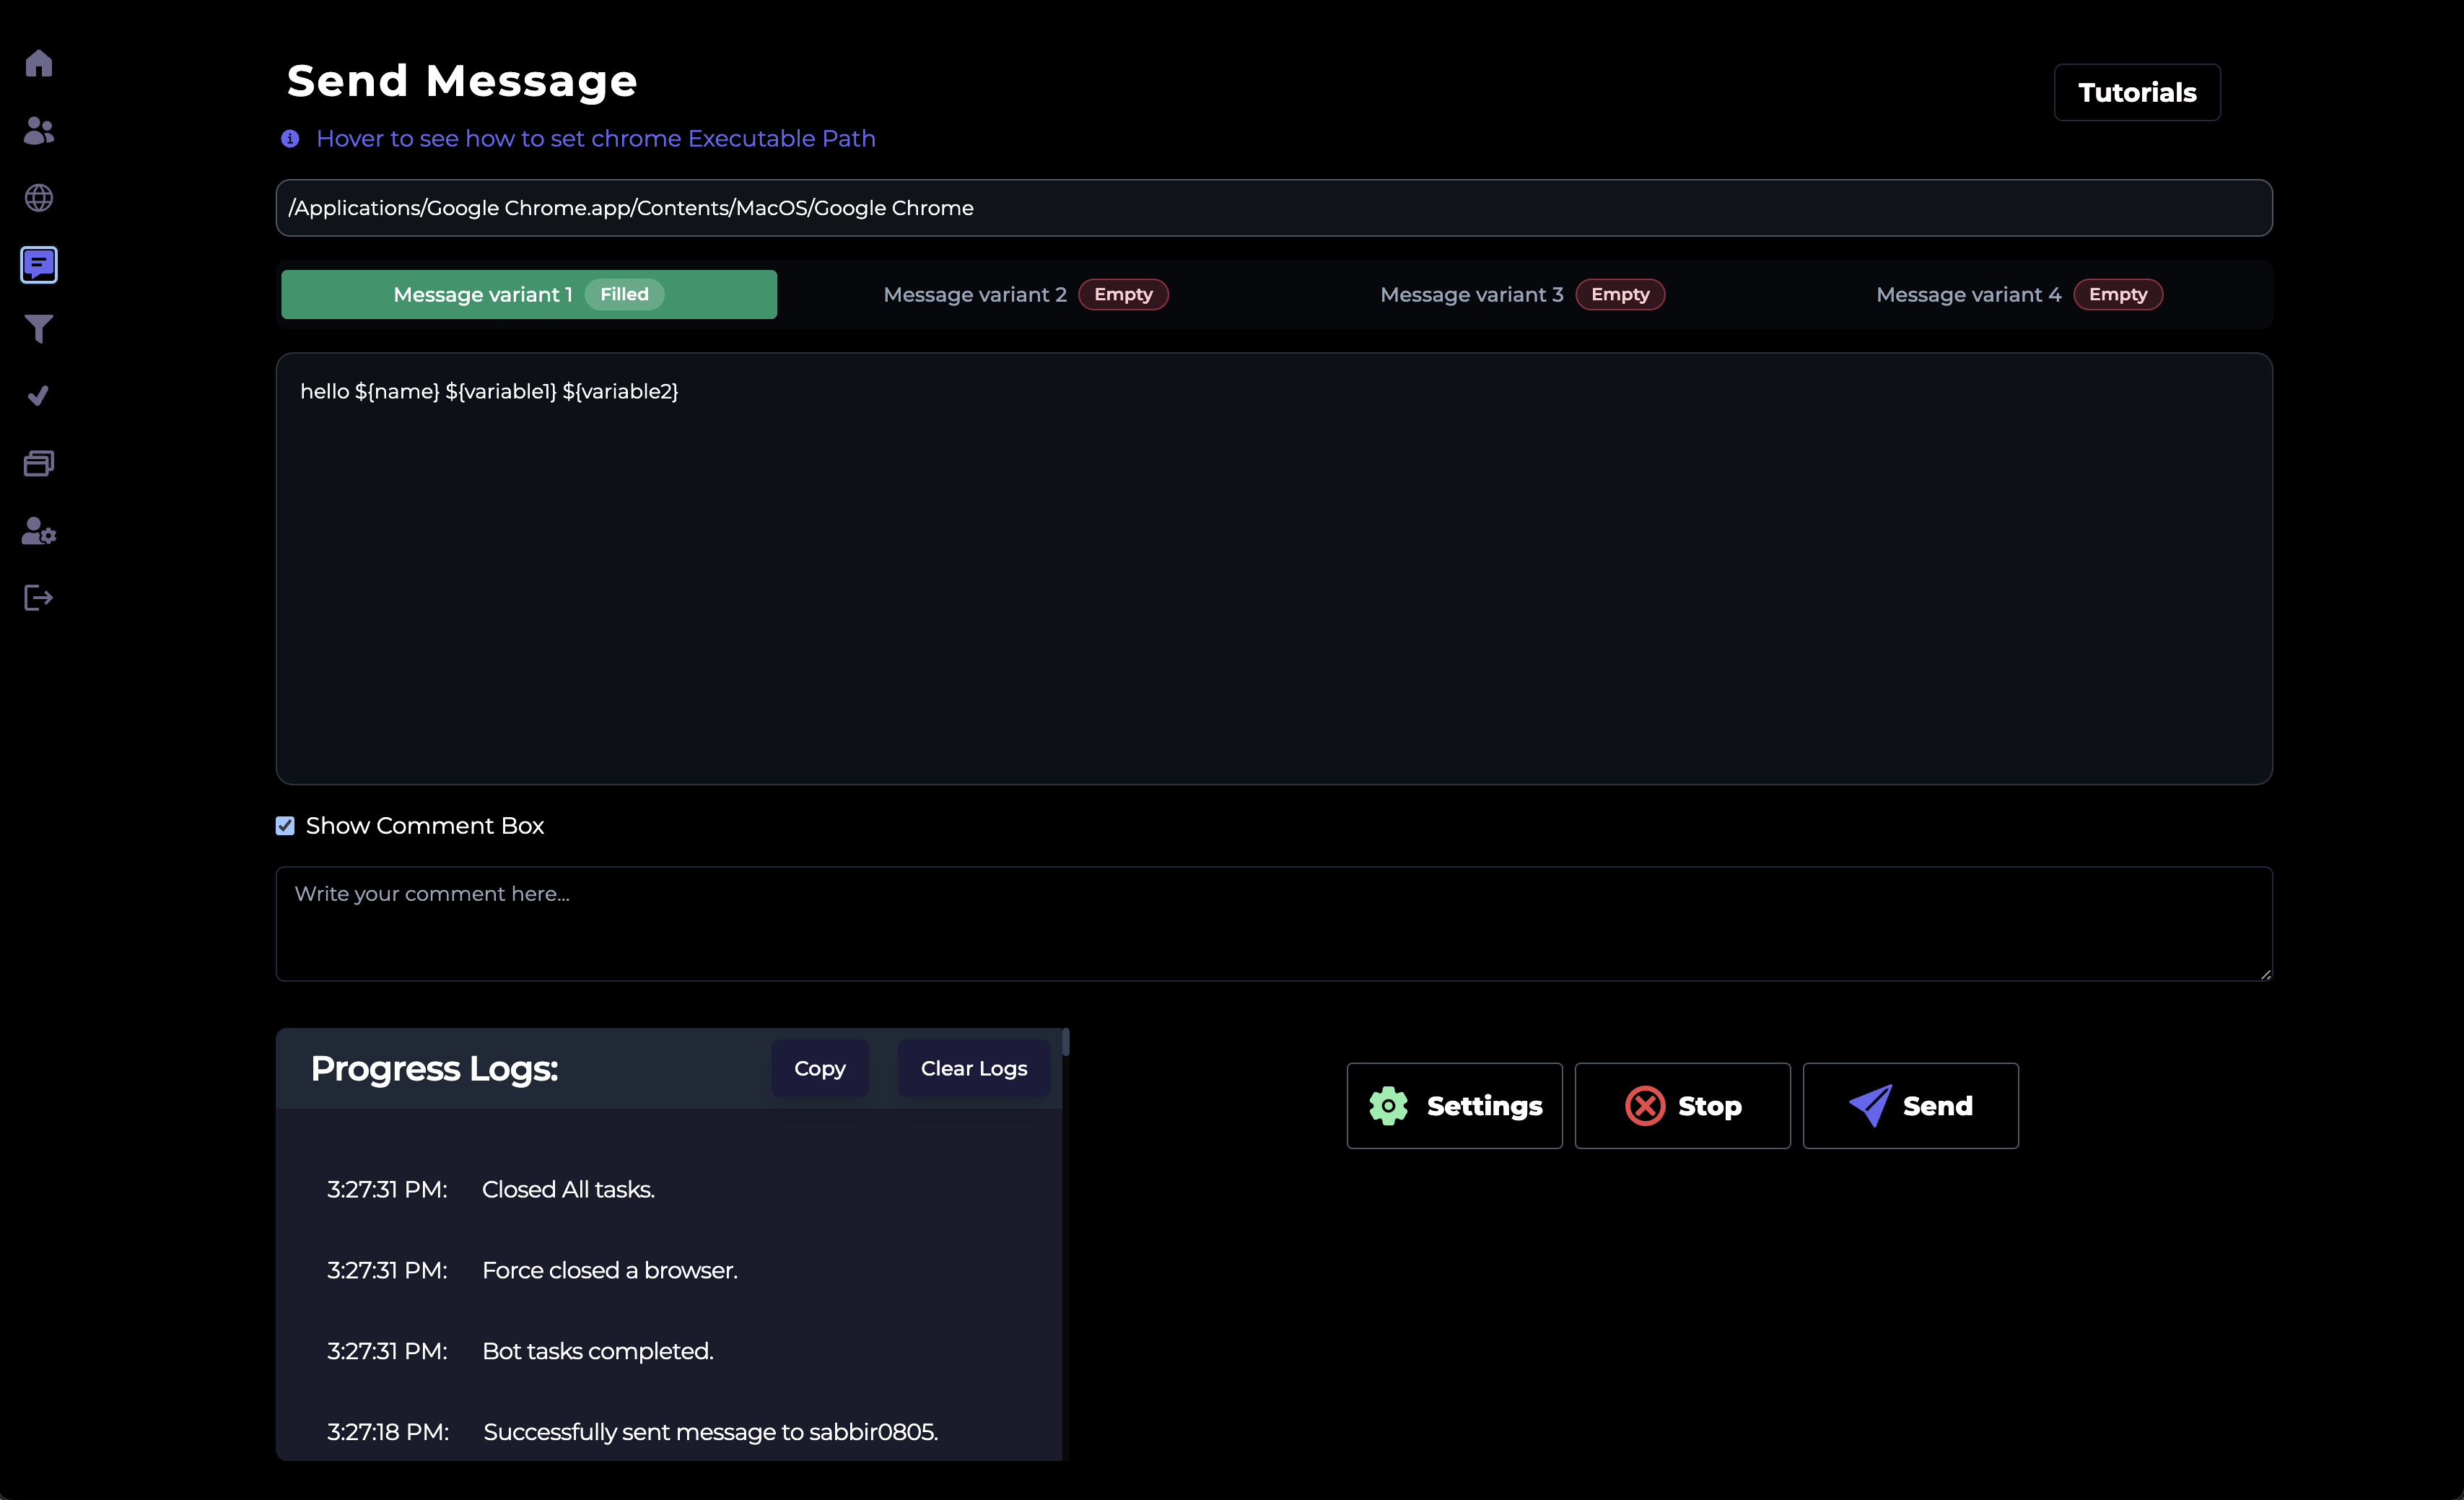2464x1500 pixels.
Task: Click the comment text area
Action: pos(1273,924)
